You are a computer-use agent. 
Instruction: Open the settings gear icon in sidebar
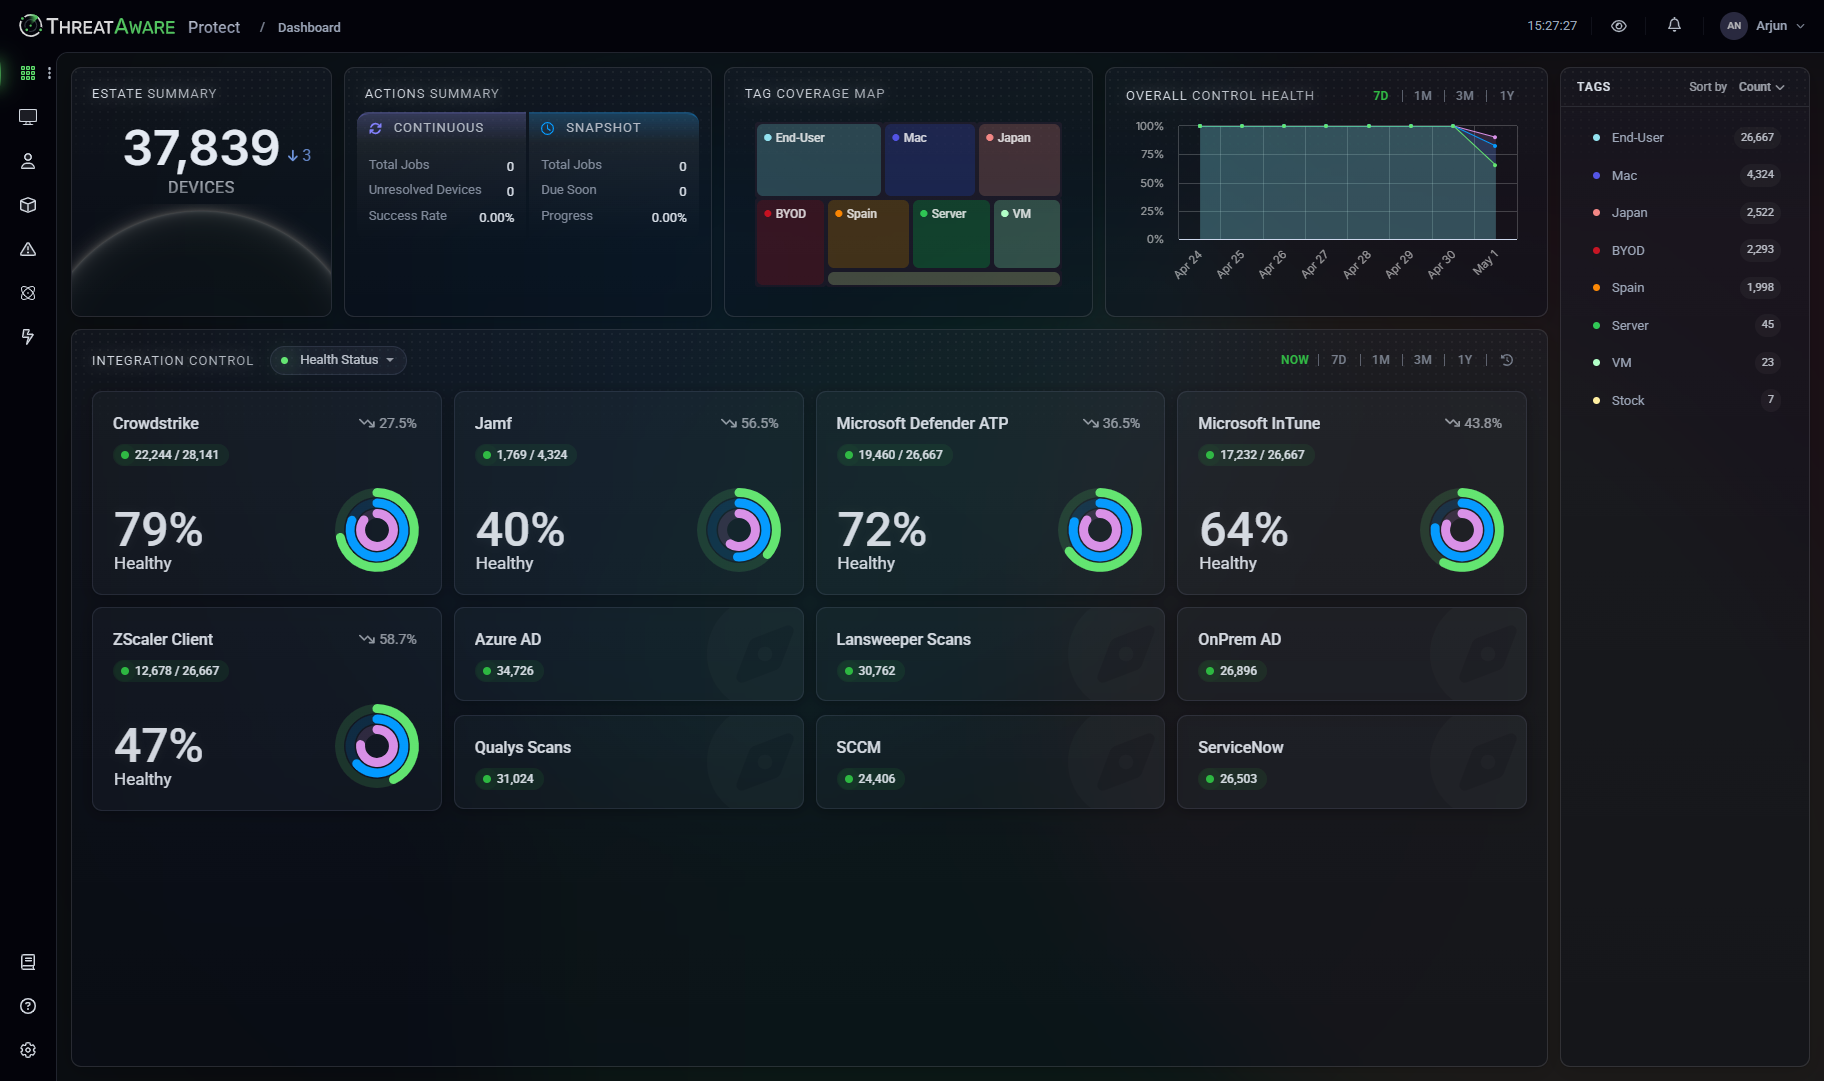pyautogui.click(x=28, y=1050)
